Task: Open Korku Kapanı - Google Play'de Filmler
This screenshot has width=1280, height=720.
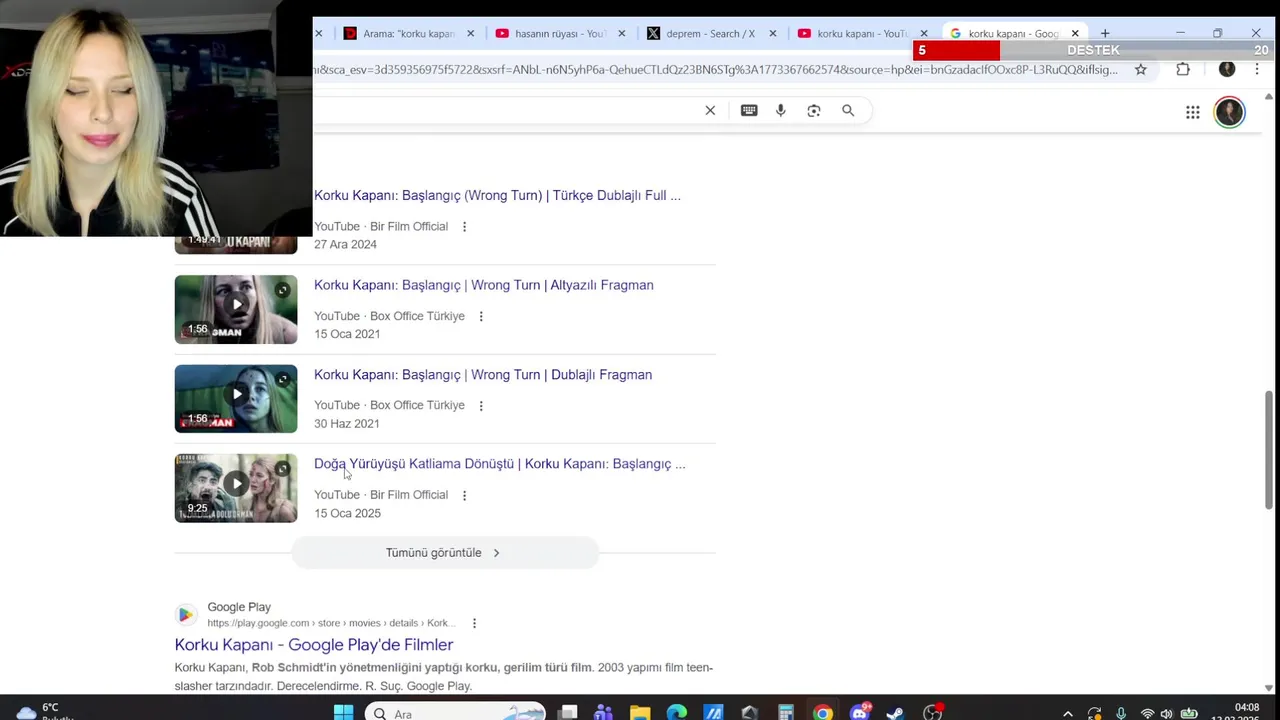Action: click(x=314, y=645)
